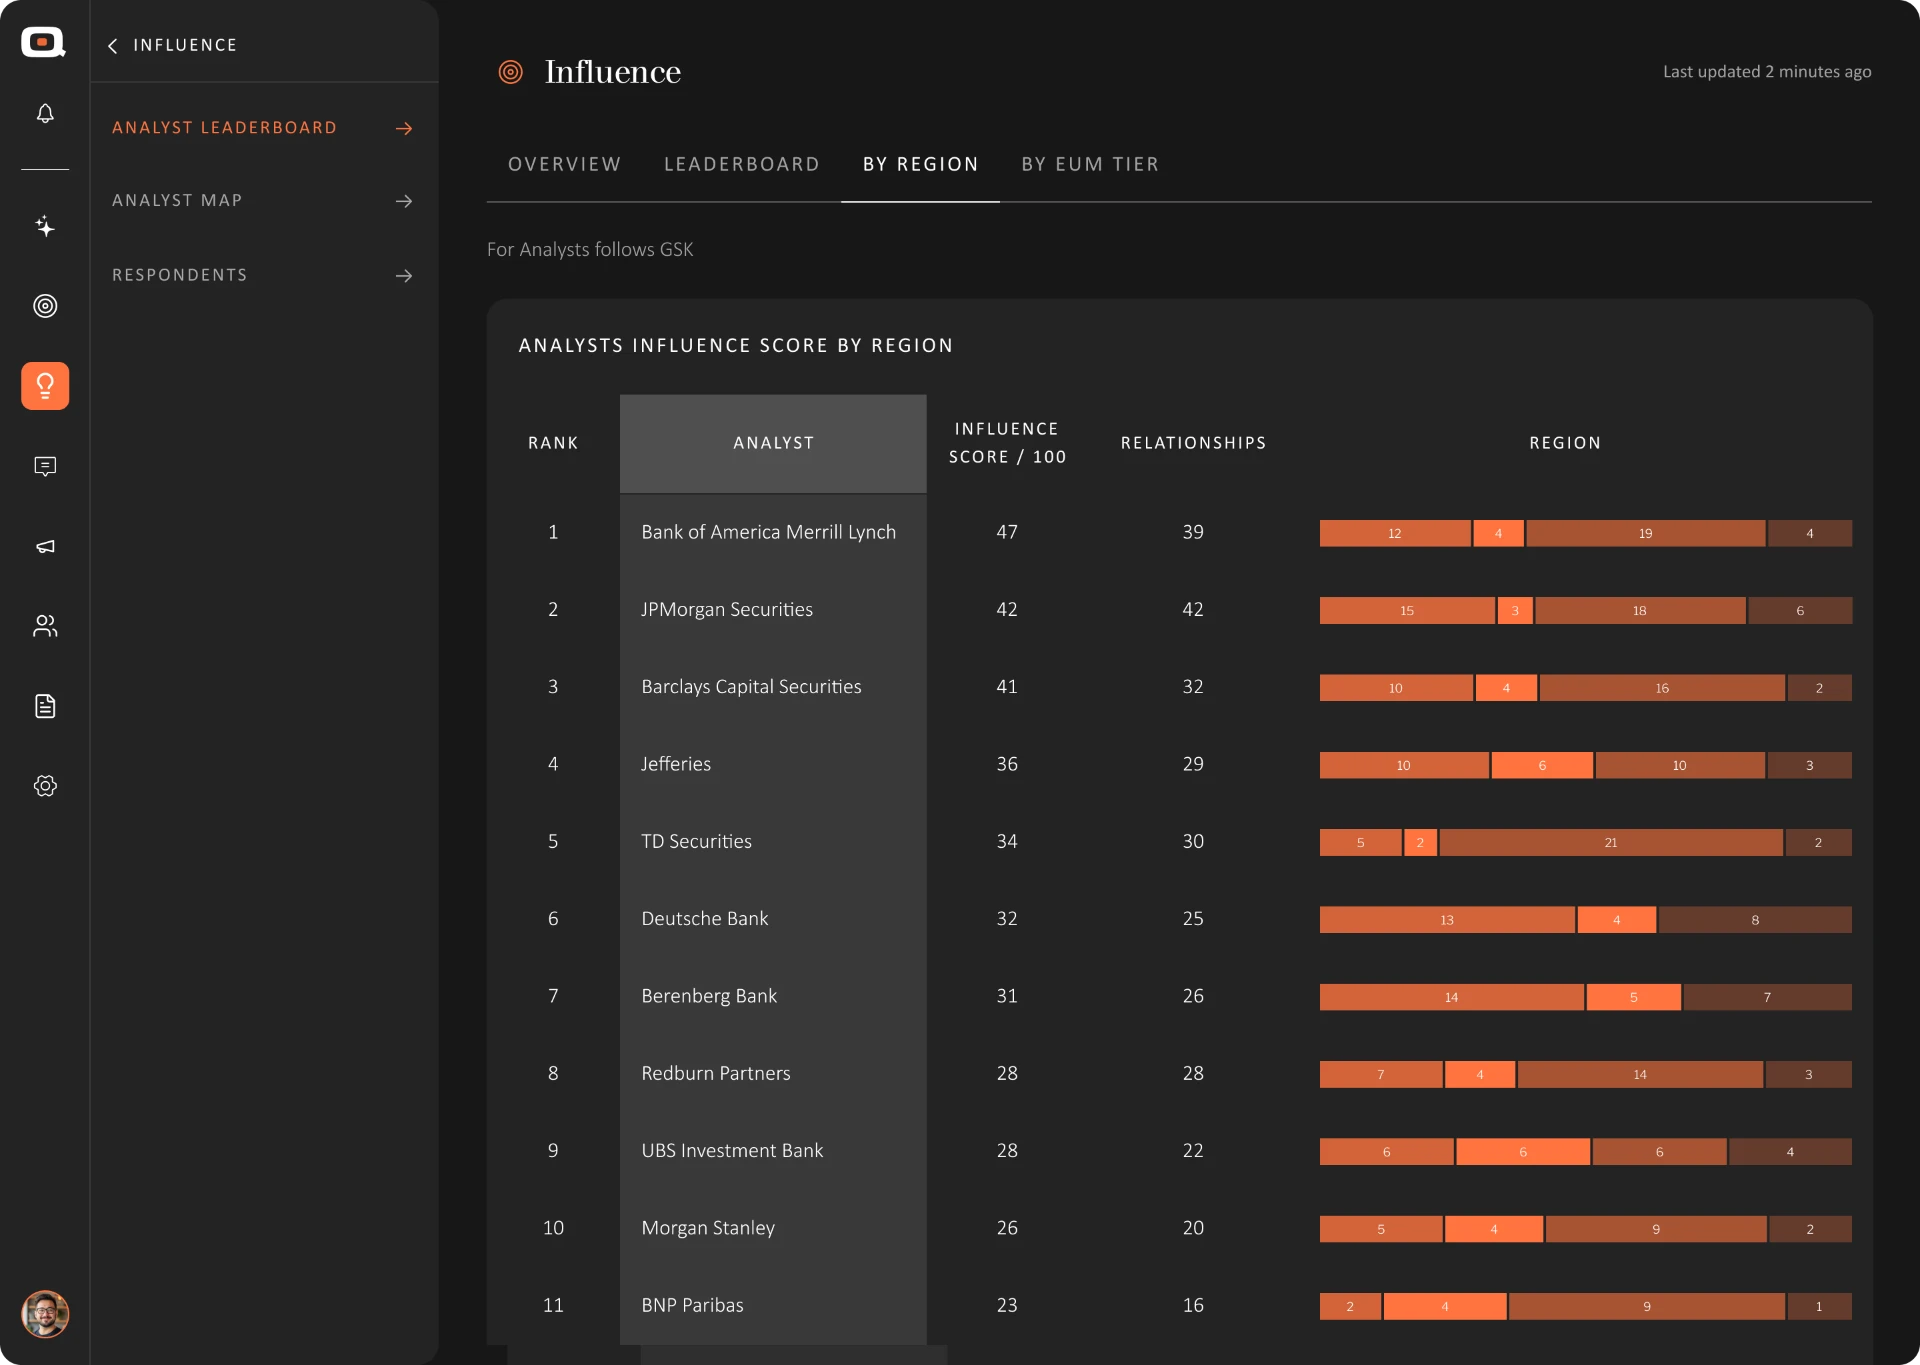This screenshot has height=1365, width=1920.
Task: Click relationships value 42 for JPMorgan
Action: [x=1193, y=610]
